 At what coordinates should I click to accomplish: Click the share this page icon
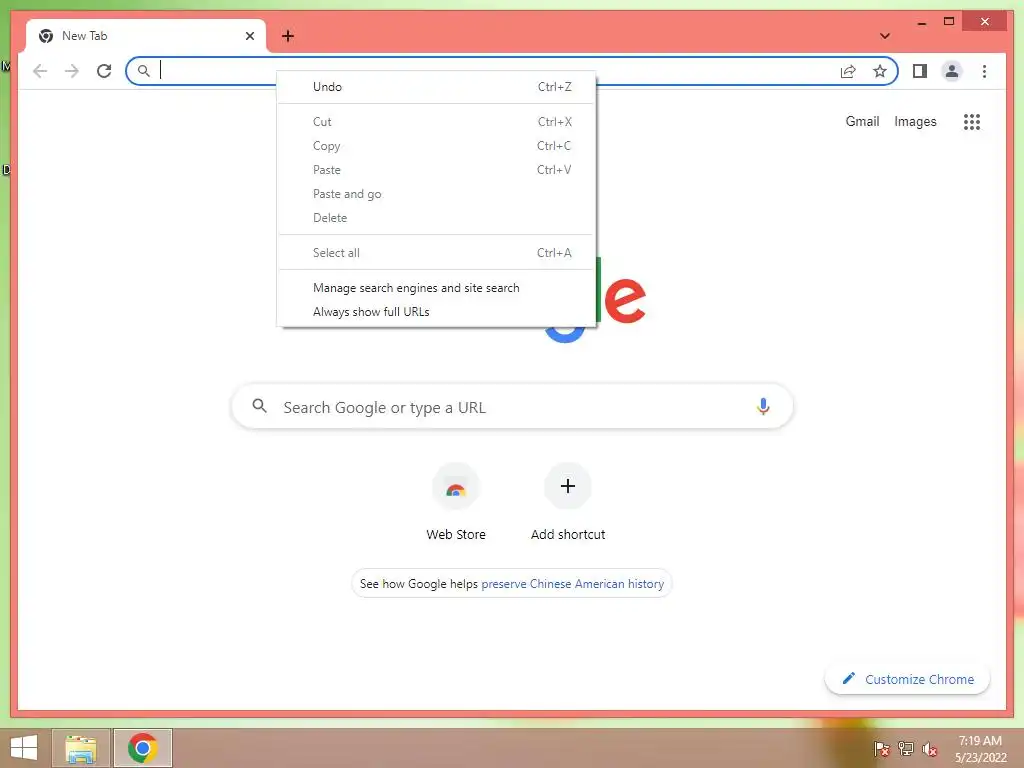848,71
